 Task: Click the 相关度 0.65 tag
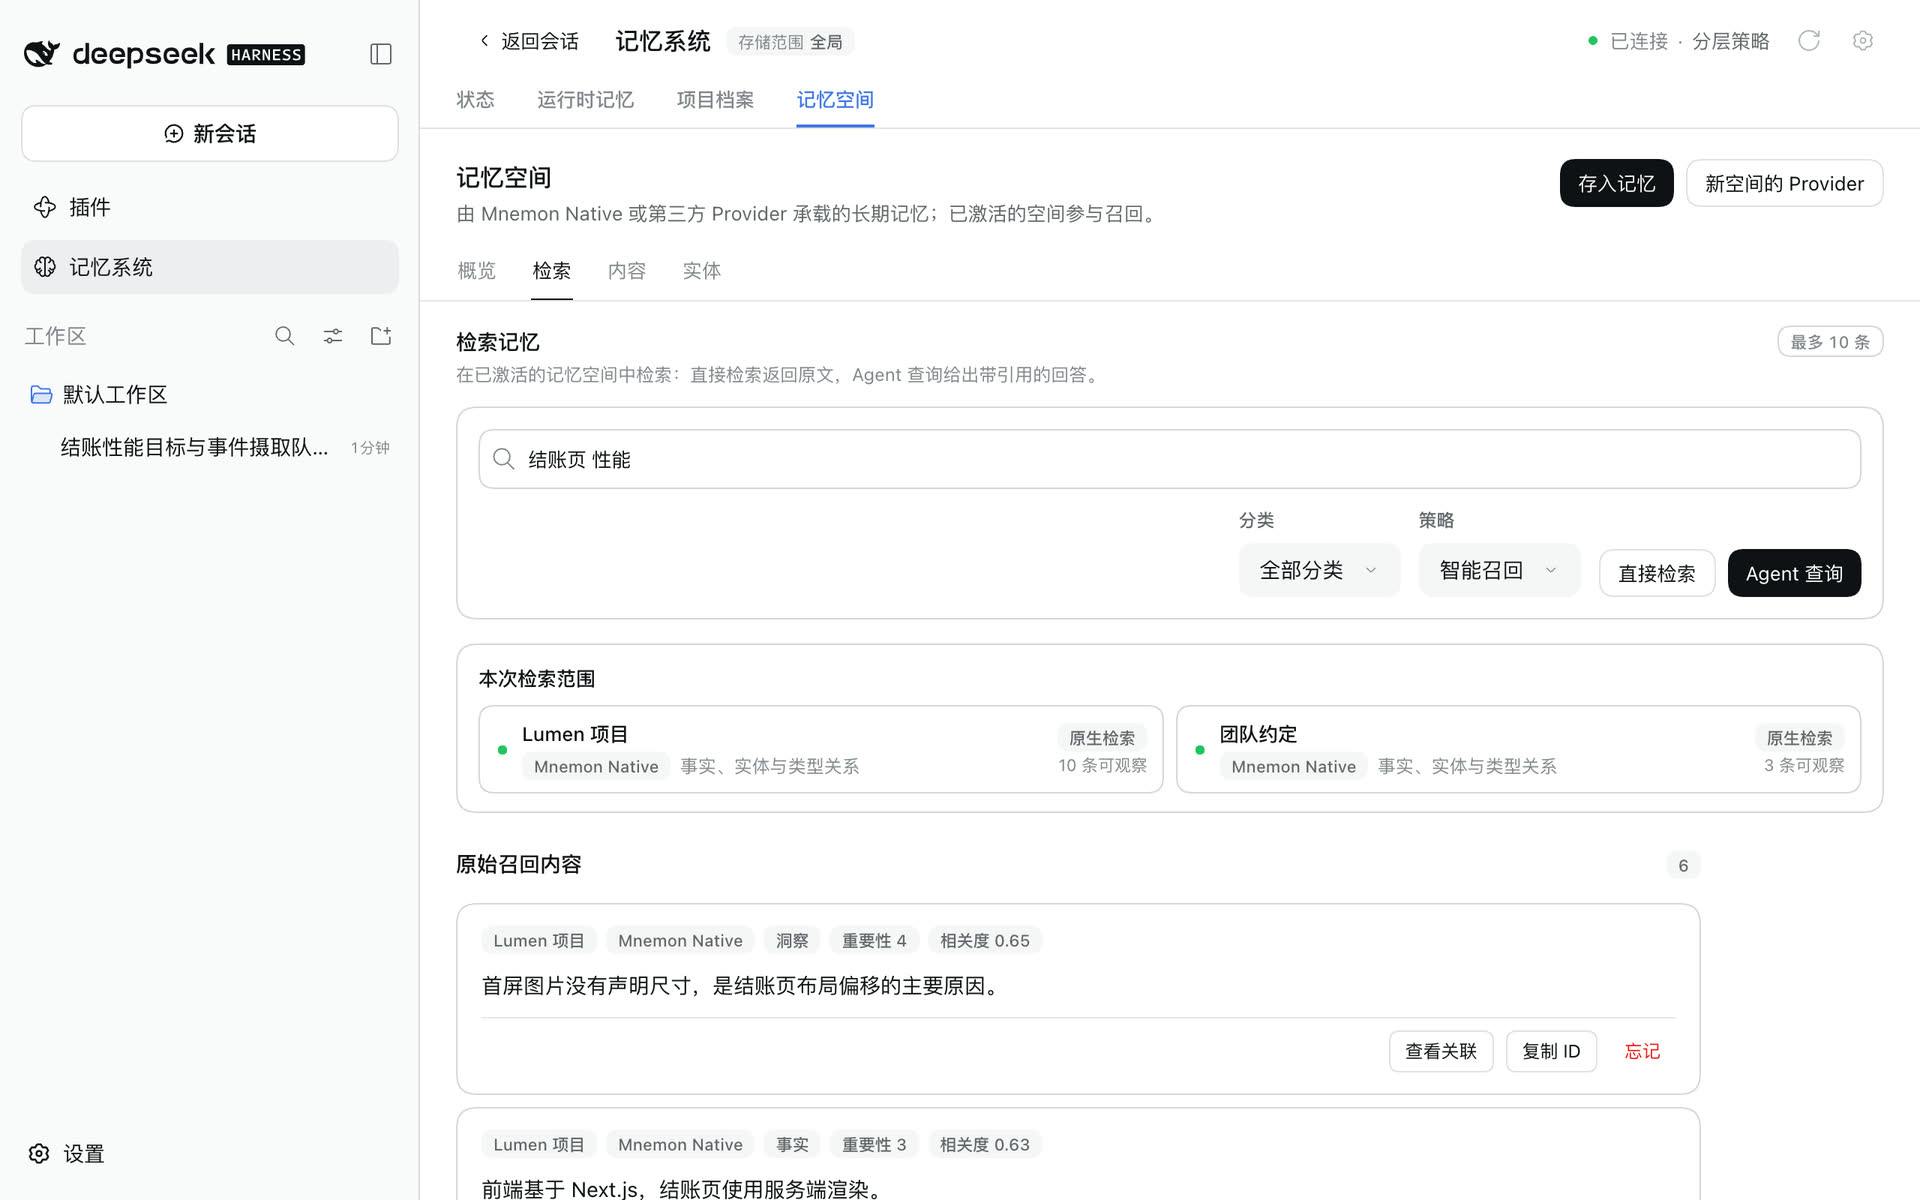(x=985, y=941)
